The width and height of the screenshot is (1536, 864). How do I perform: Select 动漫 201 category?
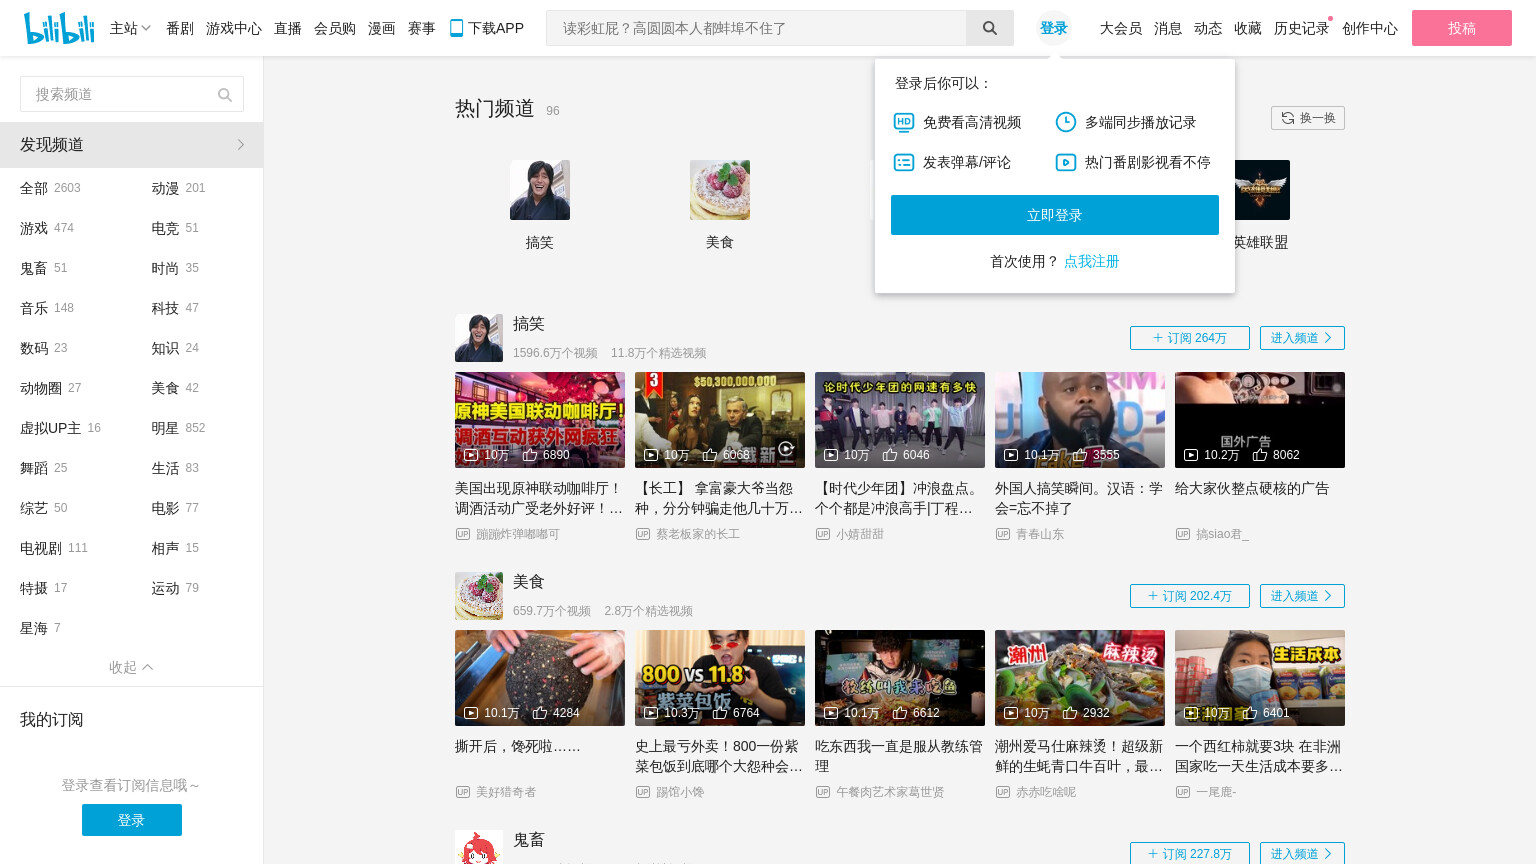point(178,188)
